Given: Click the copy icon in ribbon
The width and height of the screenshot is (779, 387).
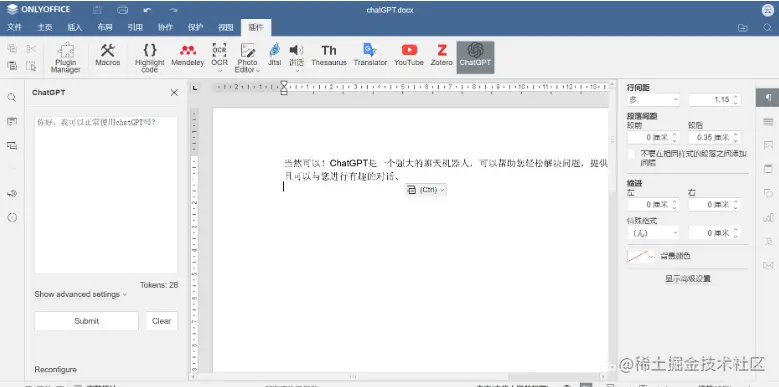Looking at the screenshot, I should 12,48.
